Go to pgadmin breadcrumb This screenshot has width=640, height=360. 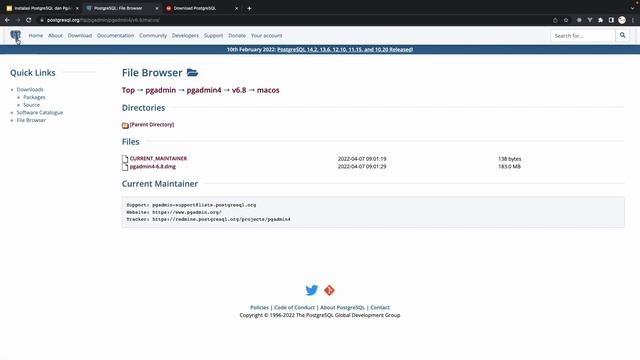click(160, 90)
